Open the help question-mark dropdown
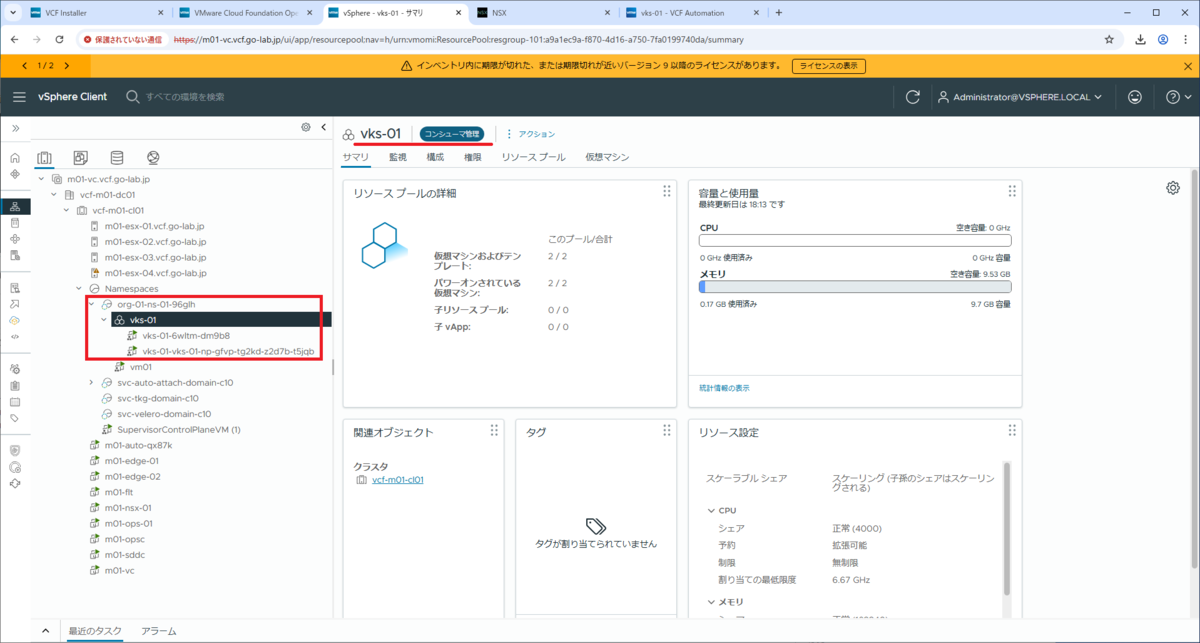1200x643 pixels. click(x=1179, y=97)
